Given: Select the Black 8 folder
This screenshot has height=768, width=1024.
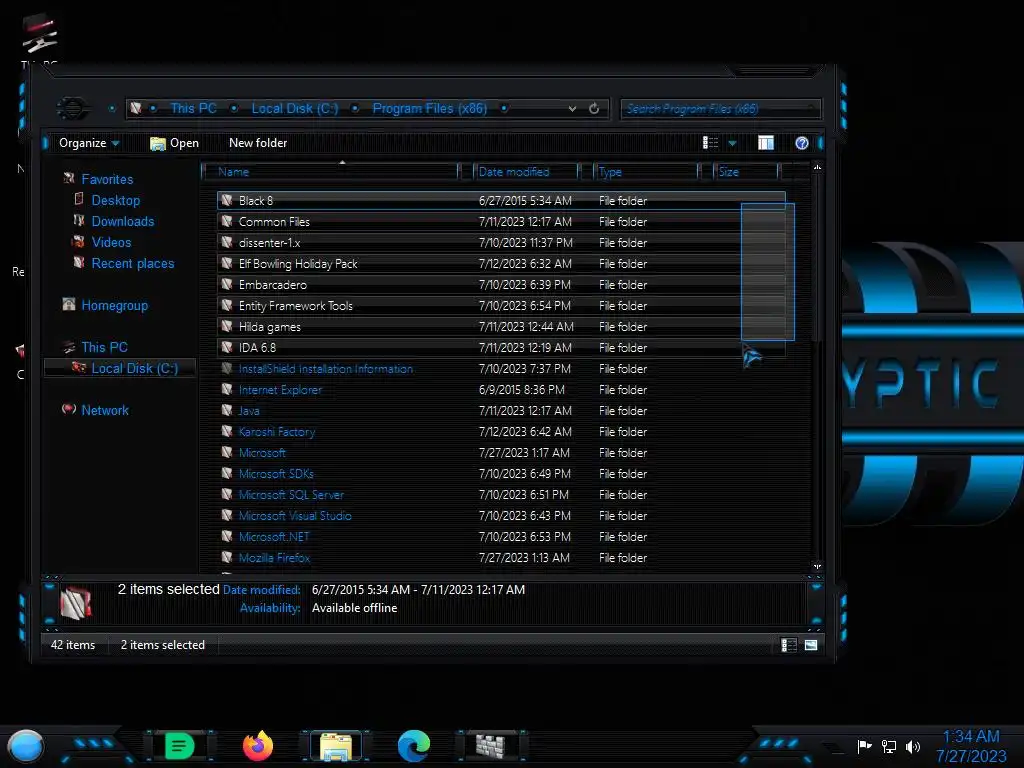Looking at the screenshot, I should [x=501, y=200].
